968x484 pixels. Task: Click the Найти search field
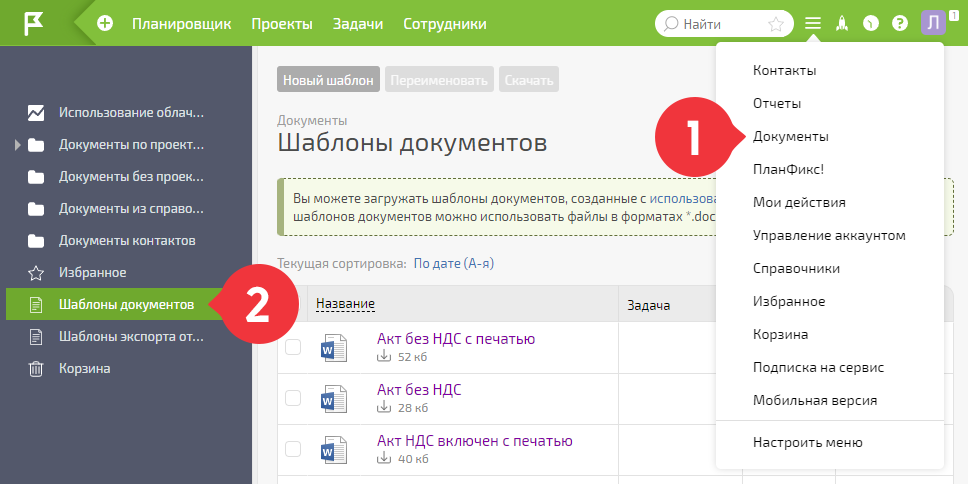[724, 24]
